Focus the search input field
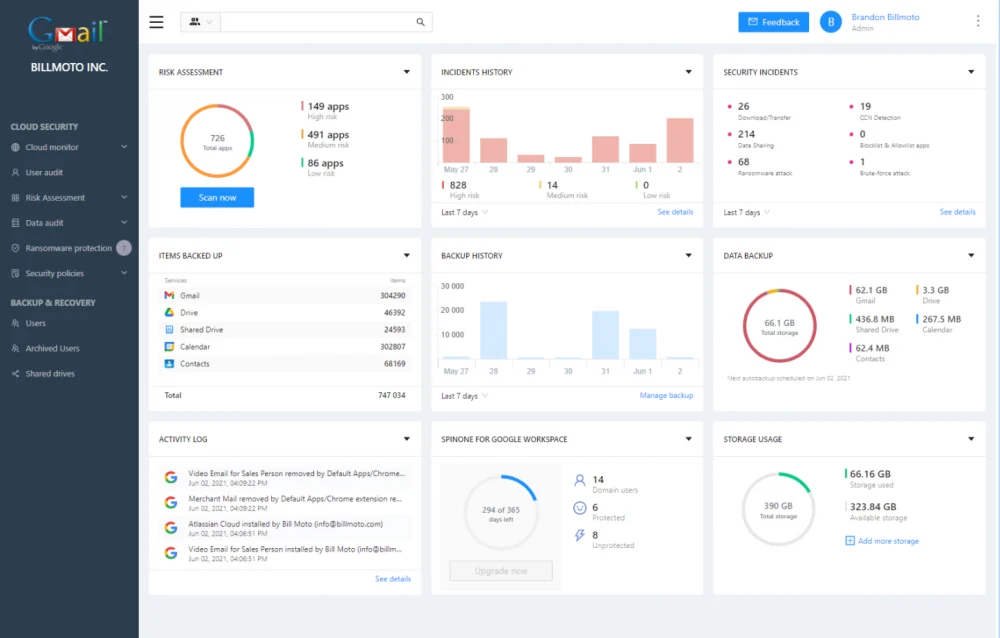The height and width of the screenshot is (638, 1000). 317,22
